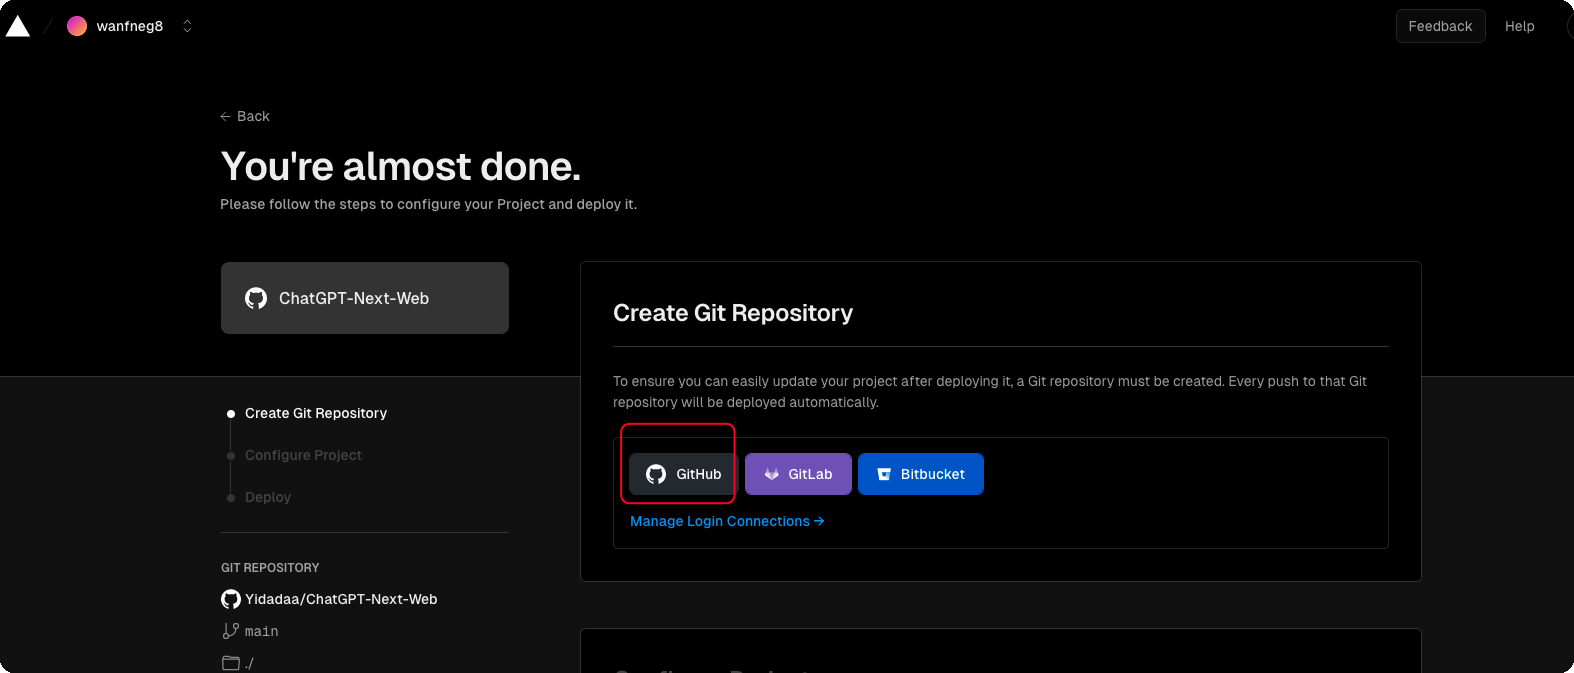Go Back using the arrow link

pos(245,116)
